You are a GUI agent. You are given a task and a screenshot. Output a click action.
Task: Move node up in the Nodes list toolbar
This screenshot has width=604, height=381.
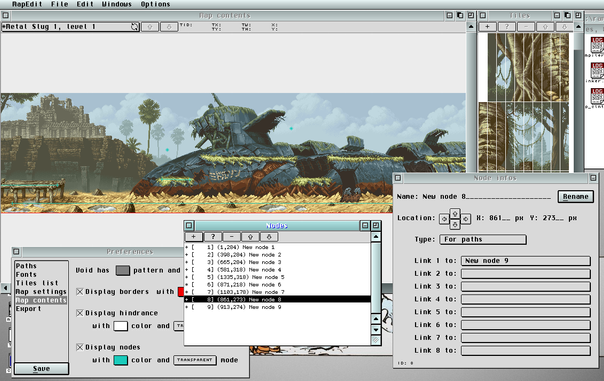250,237
